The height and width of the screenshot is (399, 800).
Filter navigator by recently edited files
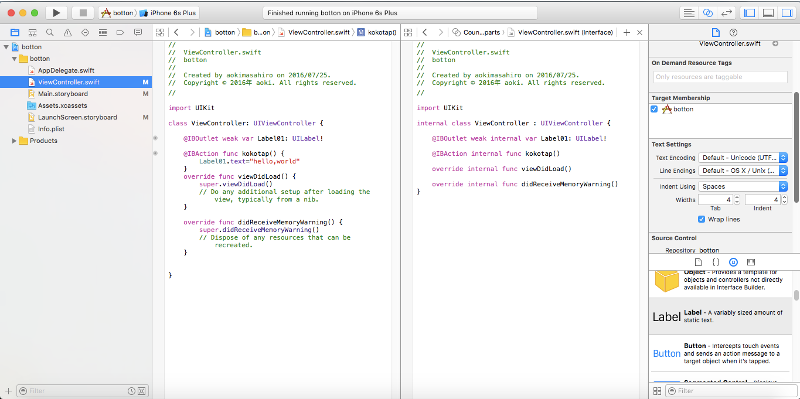[132, 391]
